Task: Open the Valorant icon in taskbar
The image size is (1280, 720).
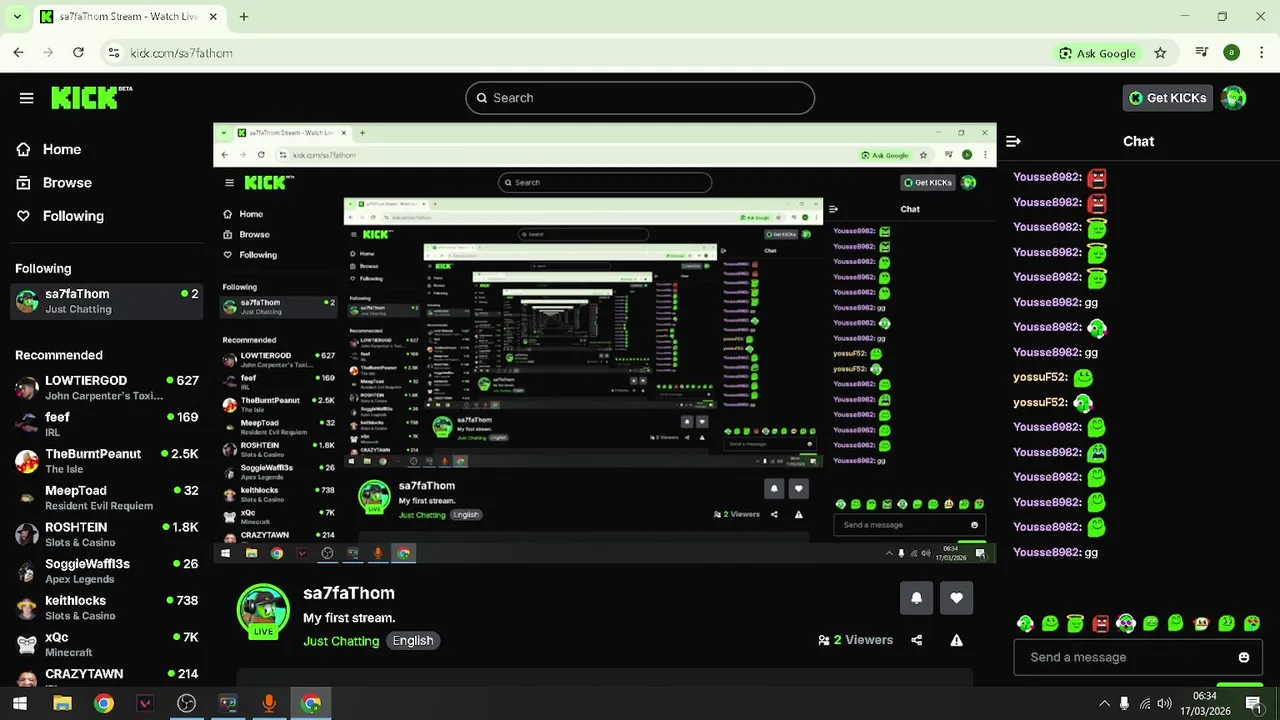Action: tap(145, 704)
